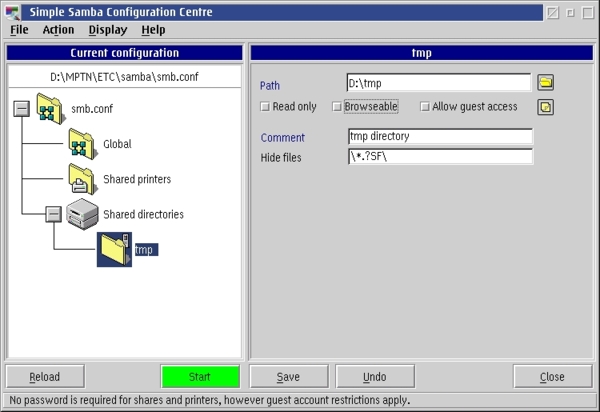Click the Save button

coord(289,377)
